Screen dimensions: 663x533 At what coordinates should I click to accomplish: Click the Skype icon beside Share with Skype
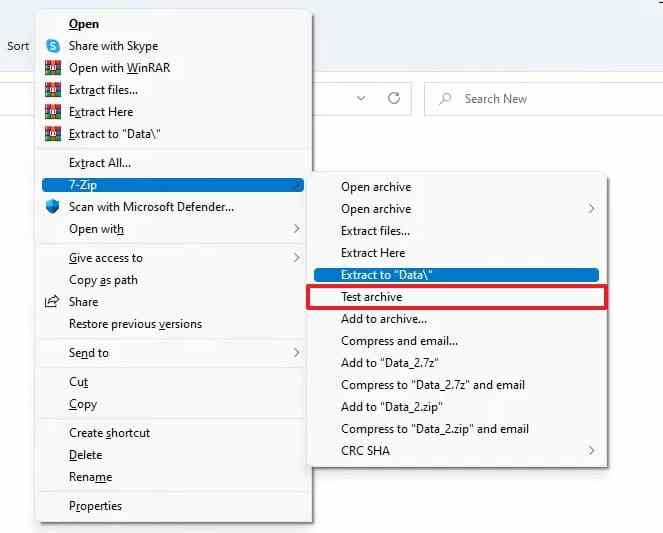coord(53,46)
